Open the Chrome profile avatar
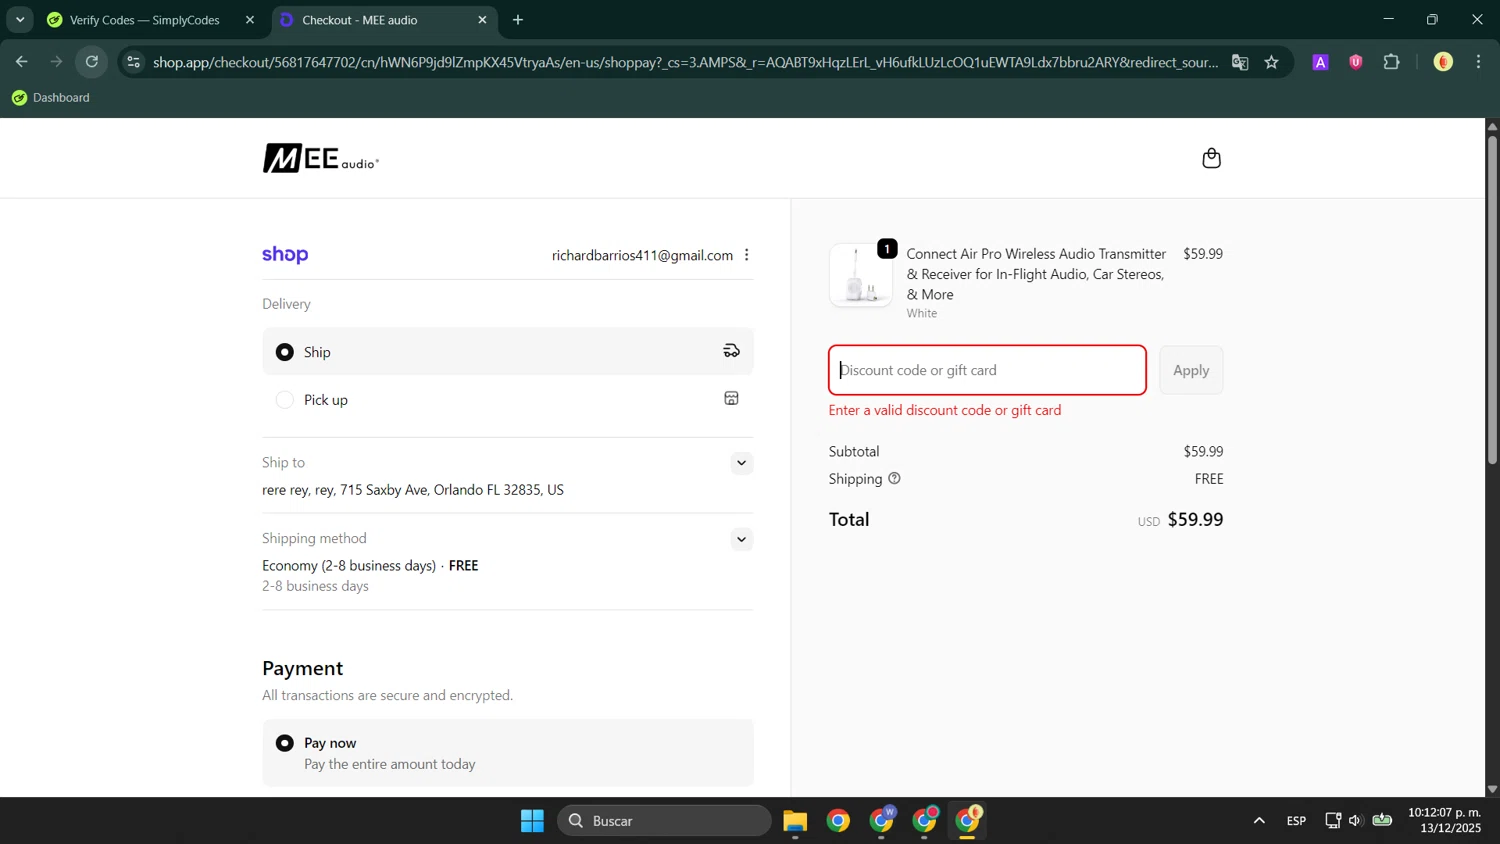The height and width of the screenshot is (844, 1500). coord(1443,62)
